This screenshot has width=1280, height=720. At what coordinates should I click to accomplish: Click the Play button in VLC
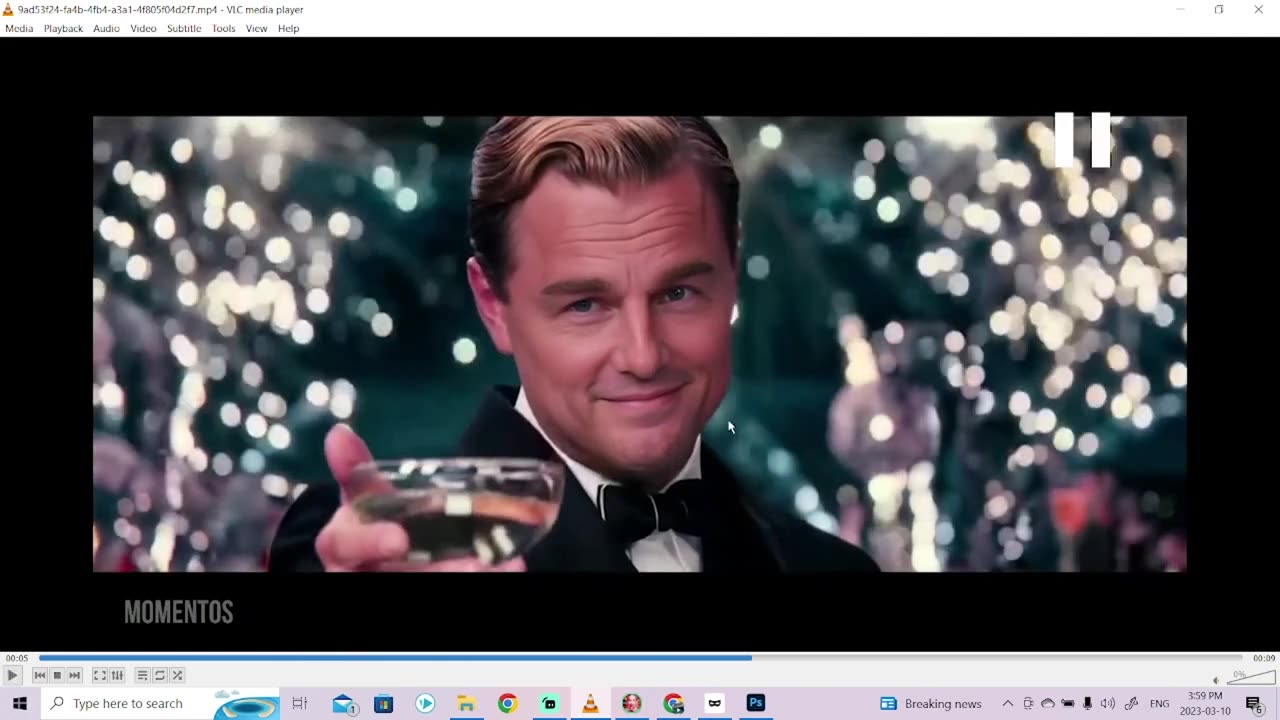[12, 676]
